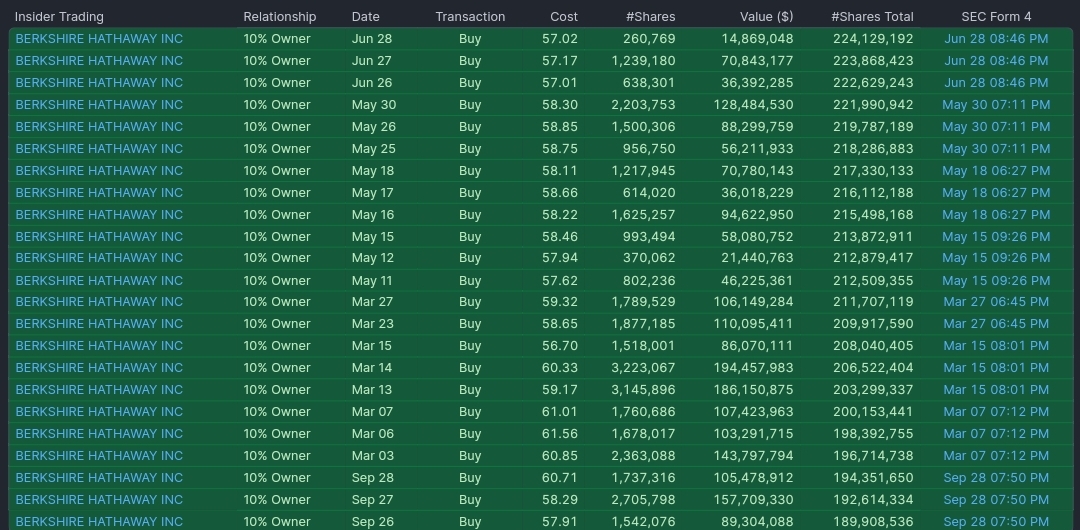Open SEC Form 4 link in May 26 row
1080x530 pixels.
click(996, 127)
